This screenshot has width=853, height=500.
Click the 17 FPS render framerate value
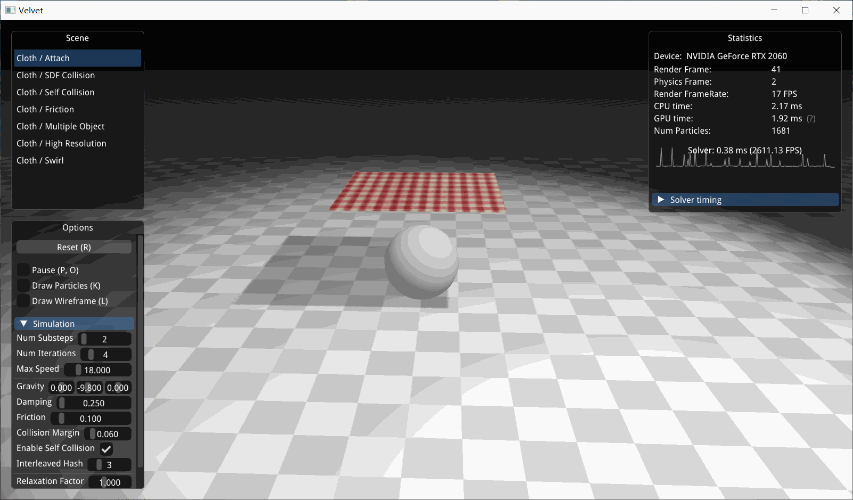click(784, 94)
